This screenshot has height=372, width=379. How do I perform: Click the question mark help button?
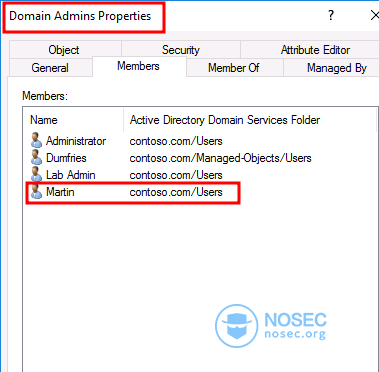[331, 15]
